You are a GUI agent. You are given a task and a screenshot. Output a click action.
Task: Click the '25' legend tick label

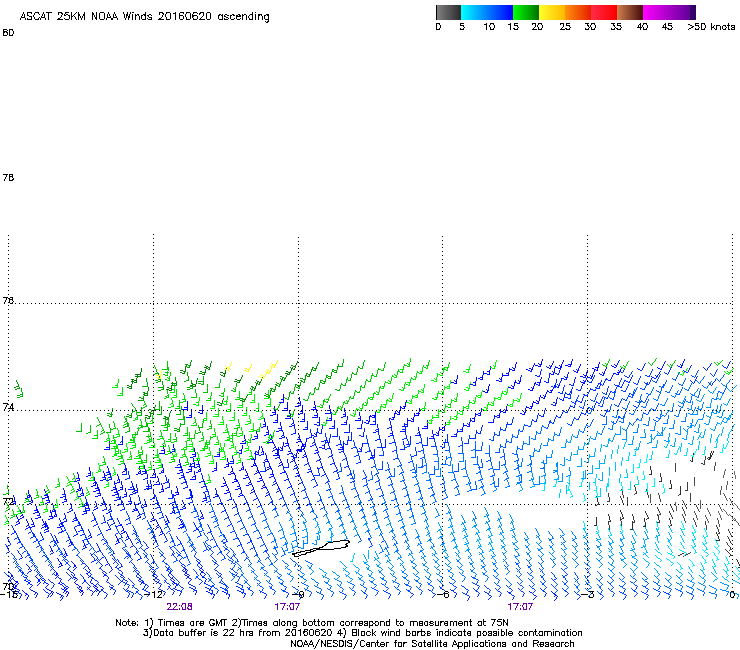(565, 27)
